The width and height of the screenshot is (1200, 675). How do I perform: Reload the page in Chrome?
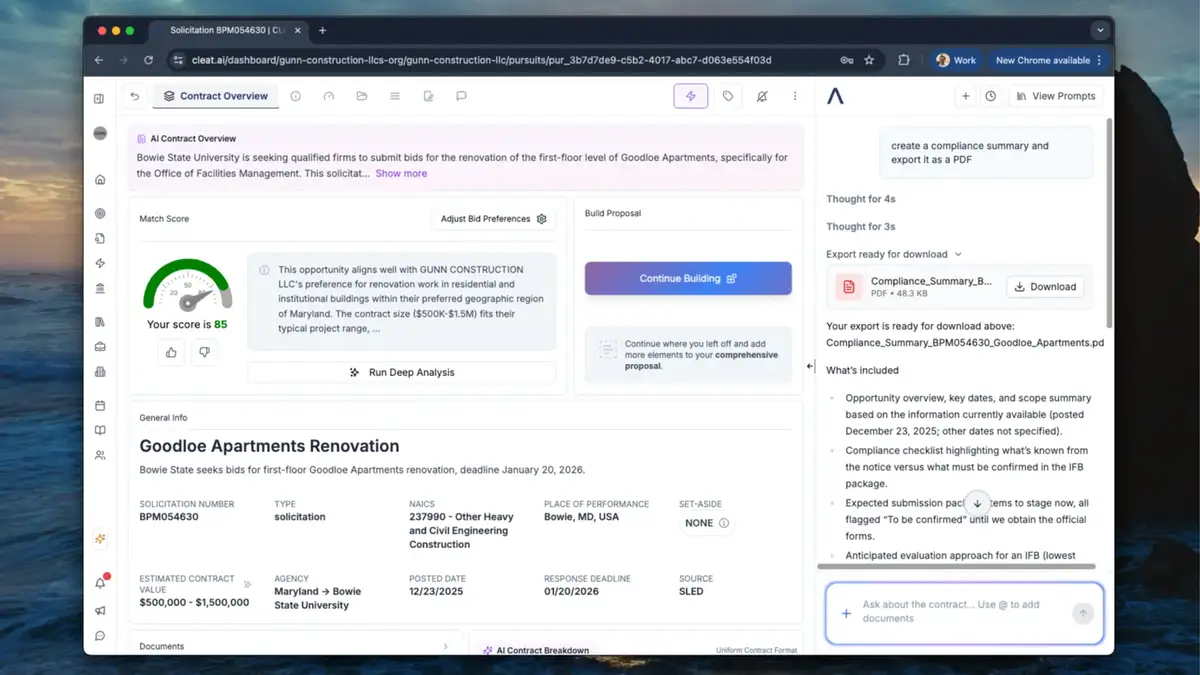(148, 60)
